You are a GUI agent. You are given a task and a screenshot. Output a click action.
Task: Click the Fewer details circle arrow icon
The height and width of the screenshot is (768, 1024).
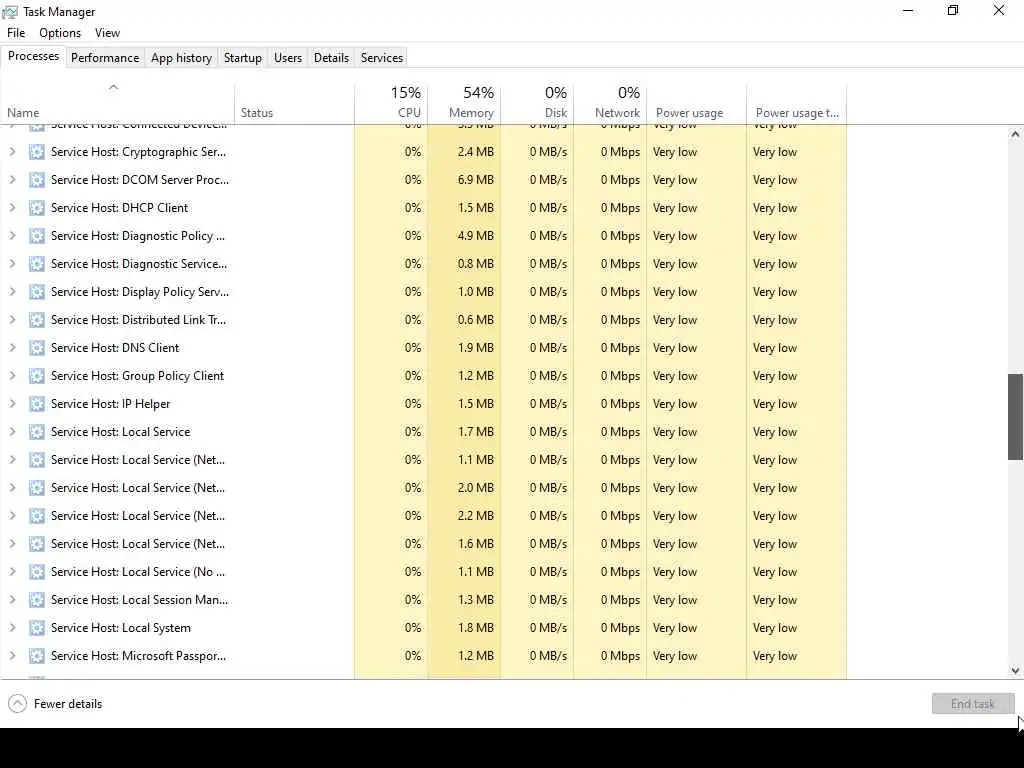17,704
